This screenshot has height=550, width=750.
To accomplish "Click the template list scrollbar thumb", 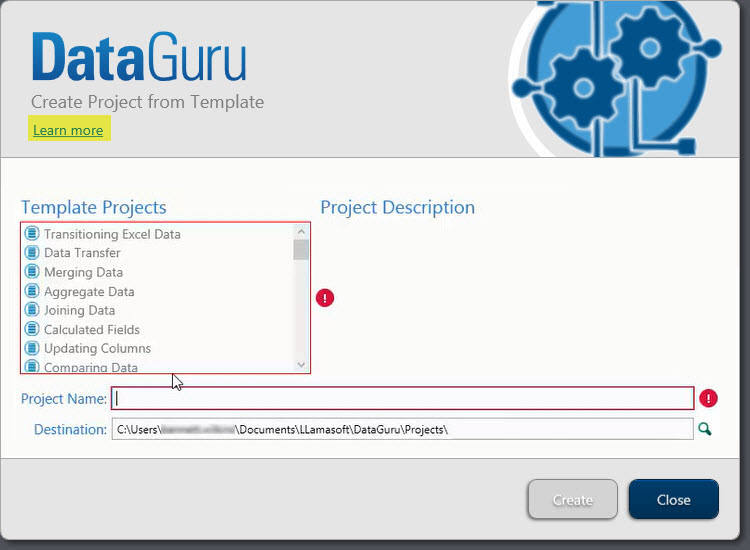I will point(301,250).
